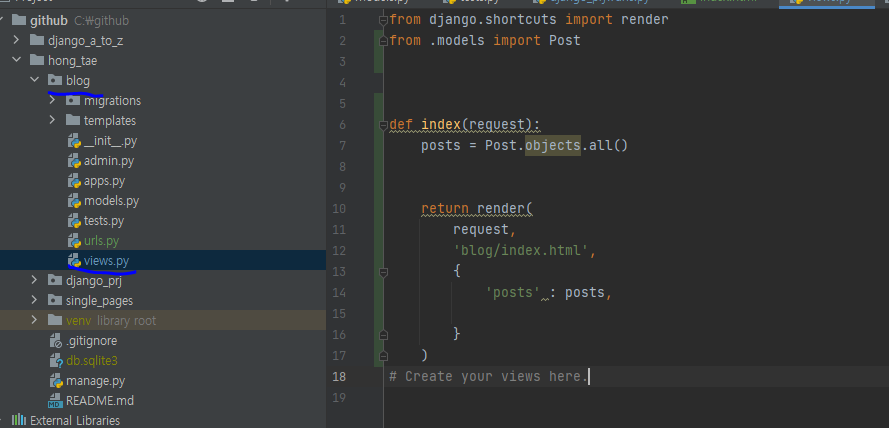Click the folder icon of the github root

(19, 21)
